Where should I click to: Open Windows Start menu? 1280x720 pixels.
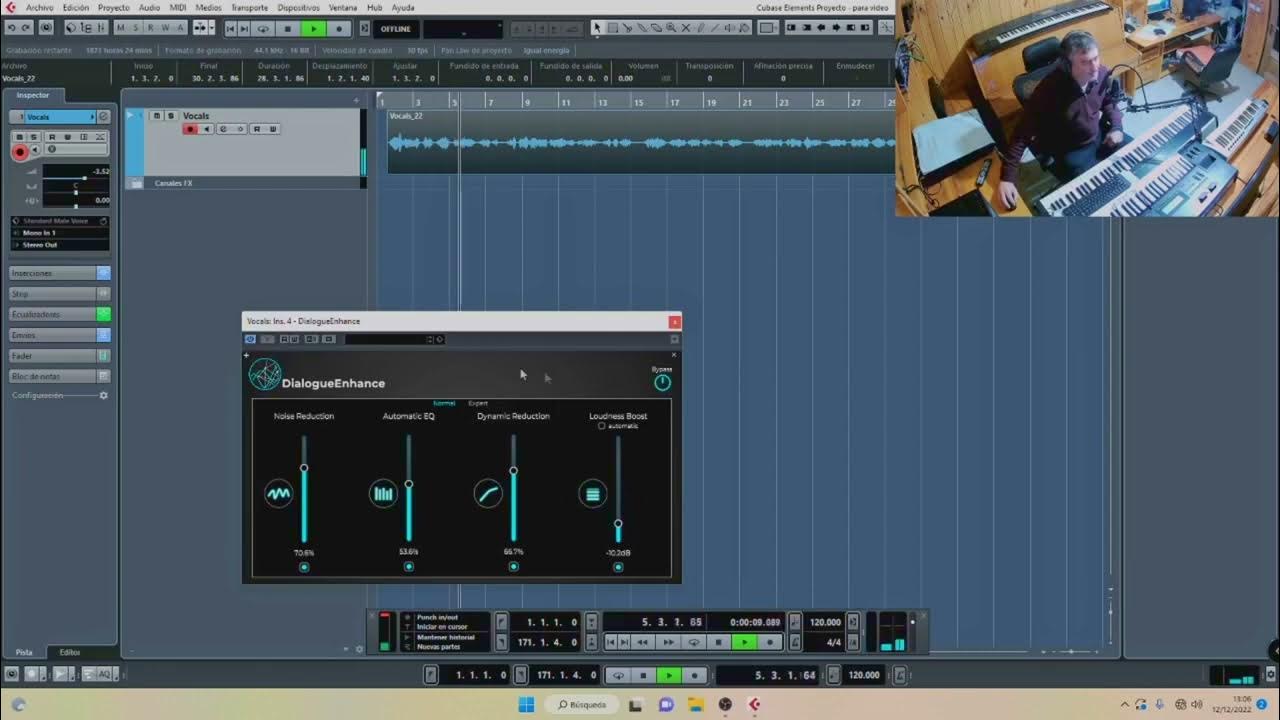click(x=526, y=704)
